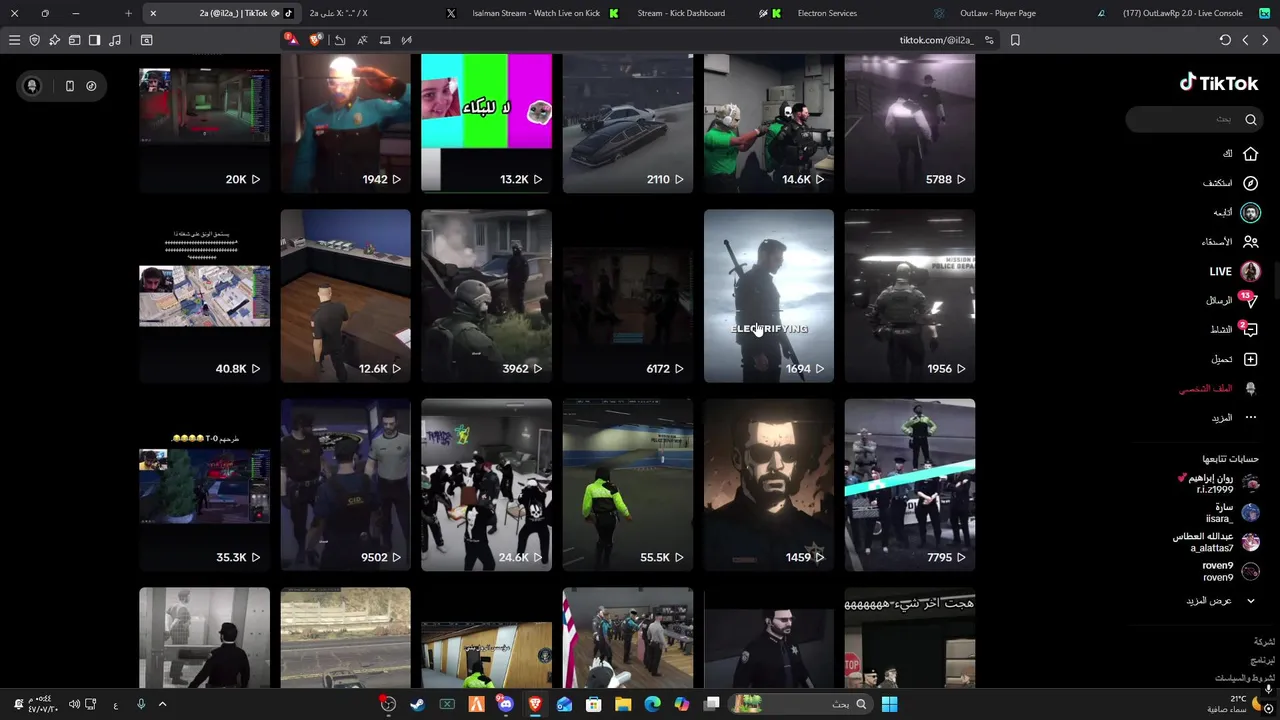This screenshot has height=720, width=1280.
Task: Open the browser hamburger menu
Action: pos(14,40)
